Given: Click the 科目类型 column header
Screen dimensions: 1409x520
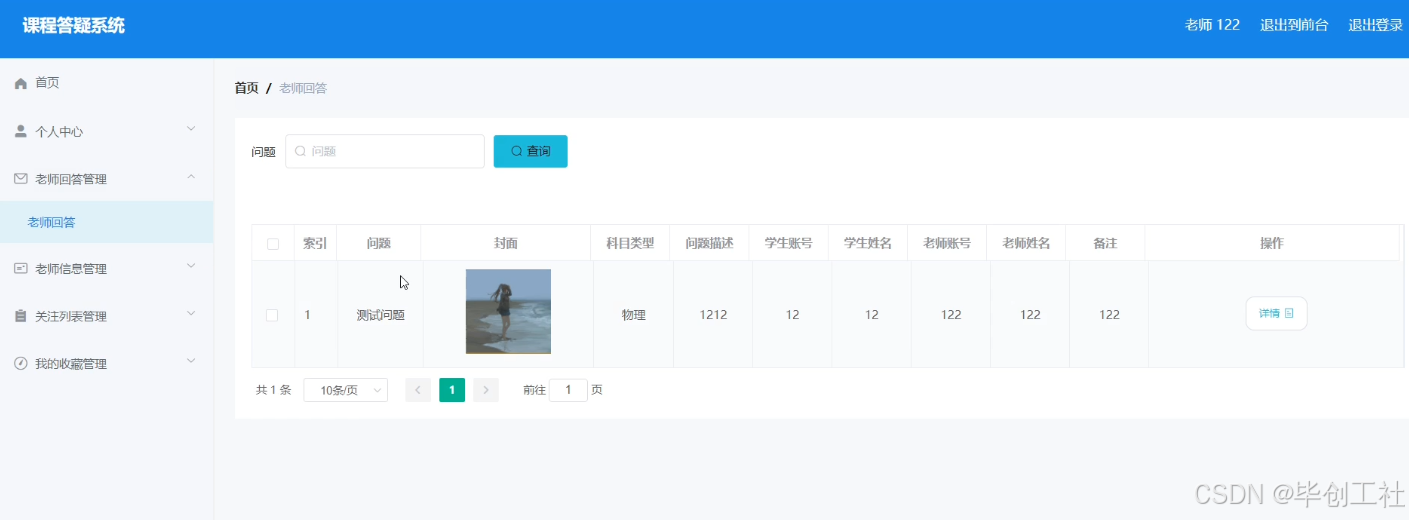Looking at the screenshot, I should 630,244.
